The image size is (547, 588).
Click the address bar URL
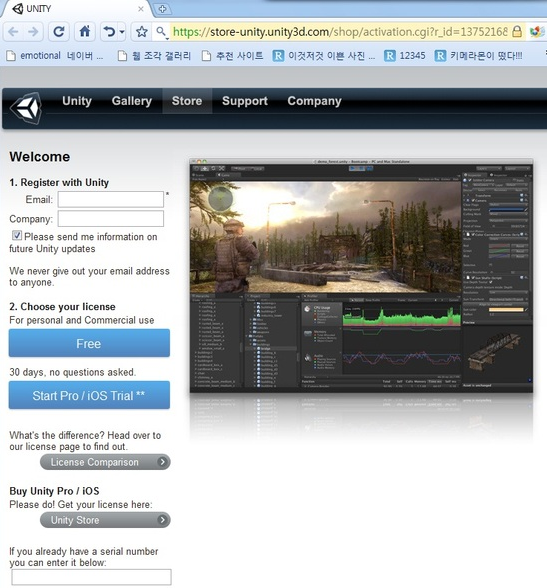(339, 32)
